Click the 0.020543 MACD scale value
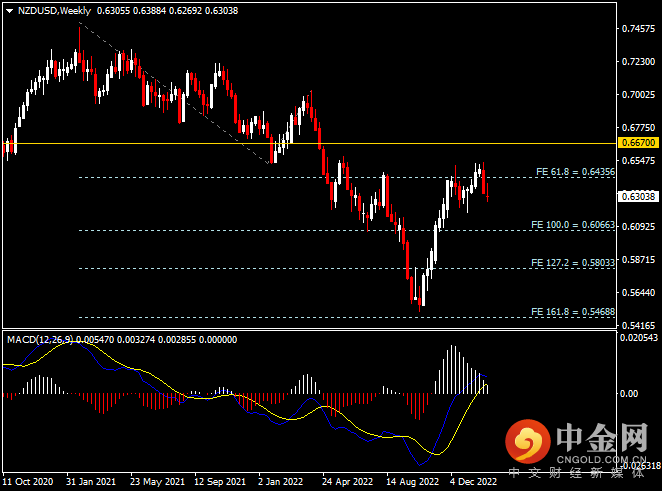 pyautogui.click(x=639, y=338)
